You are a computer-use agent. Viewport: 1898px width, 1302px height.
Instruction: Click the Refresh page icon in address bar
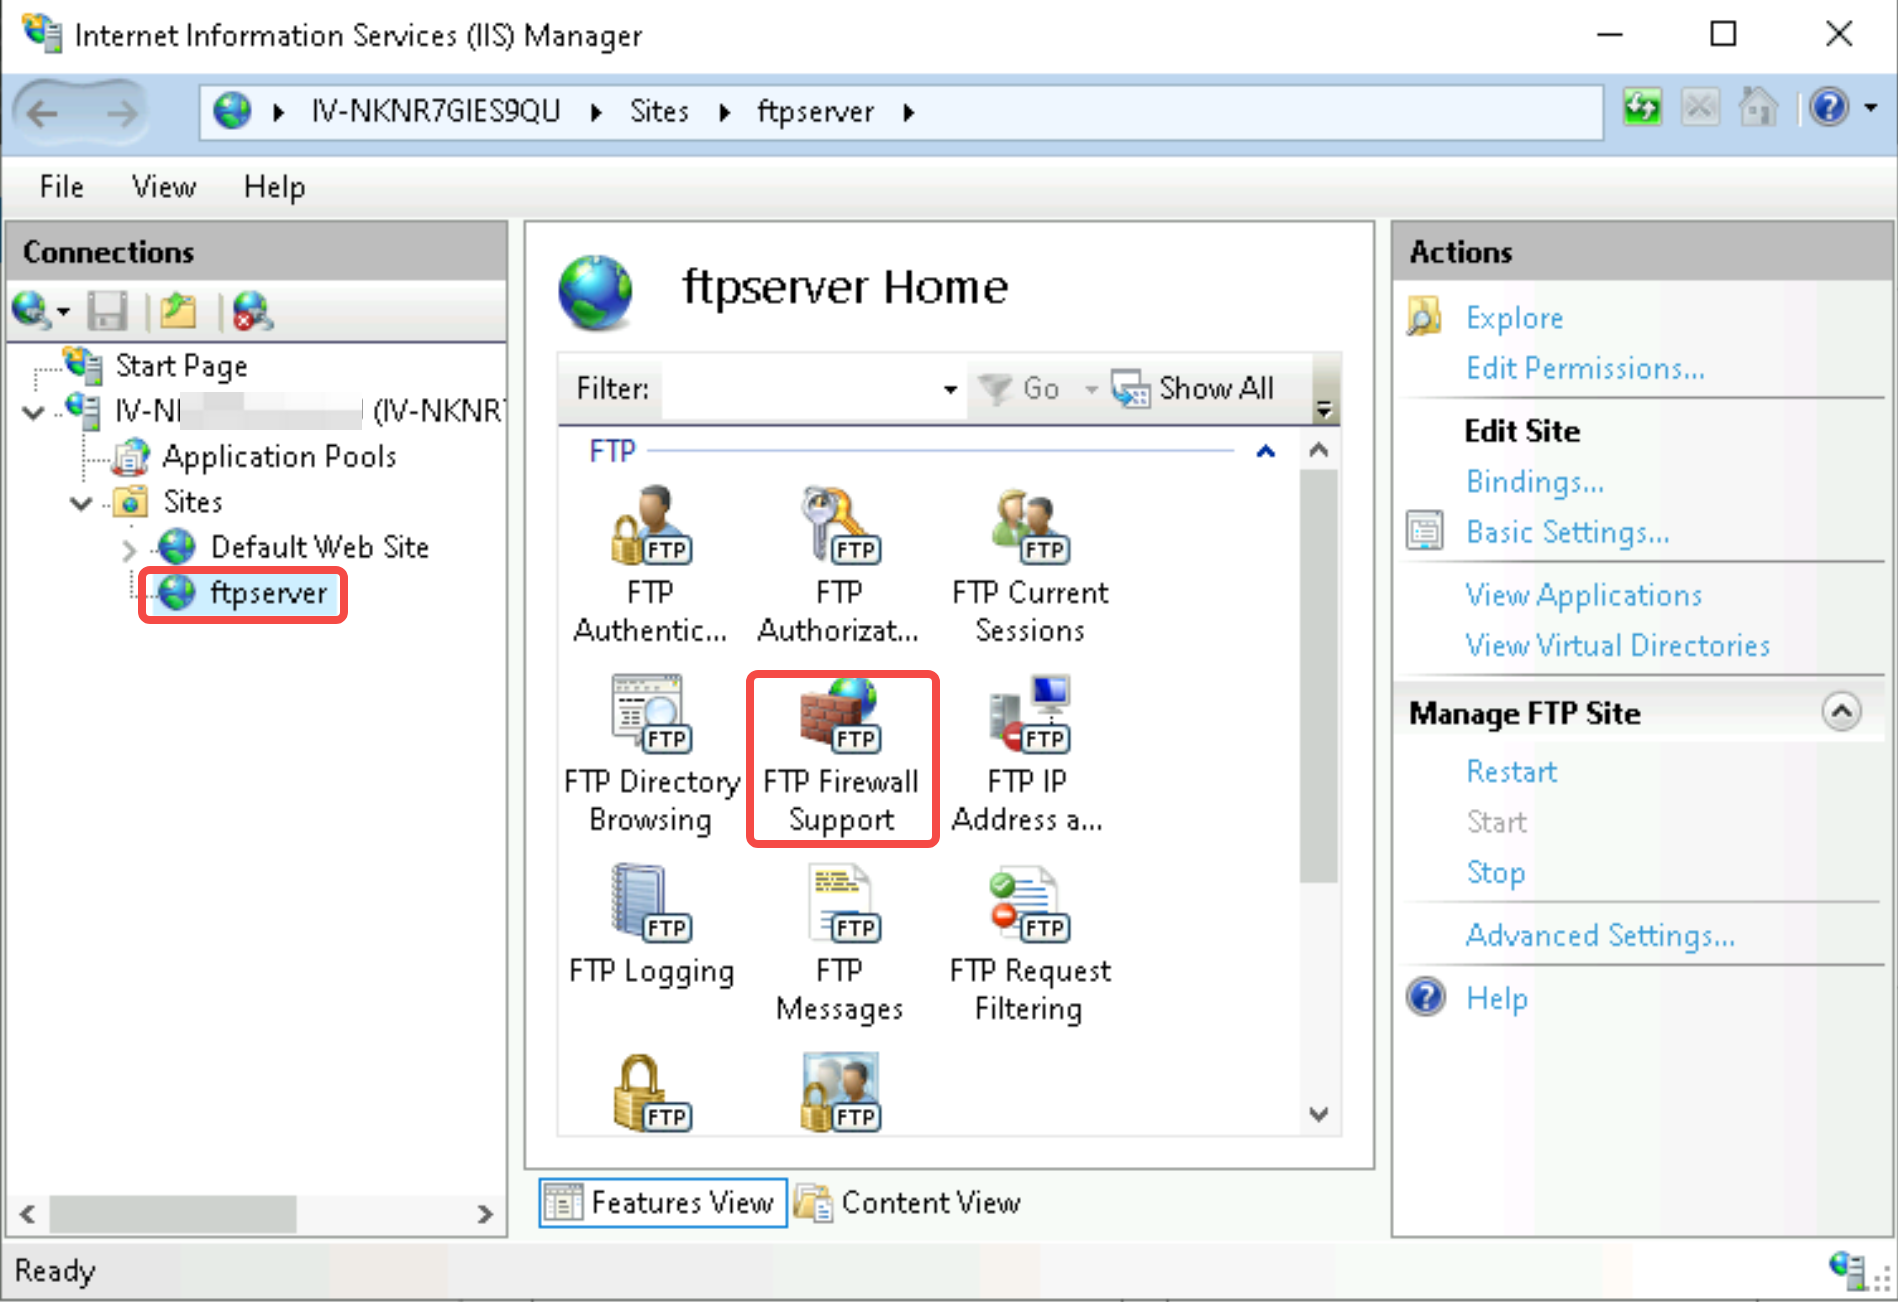[1642, 107]
